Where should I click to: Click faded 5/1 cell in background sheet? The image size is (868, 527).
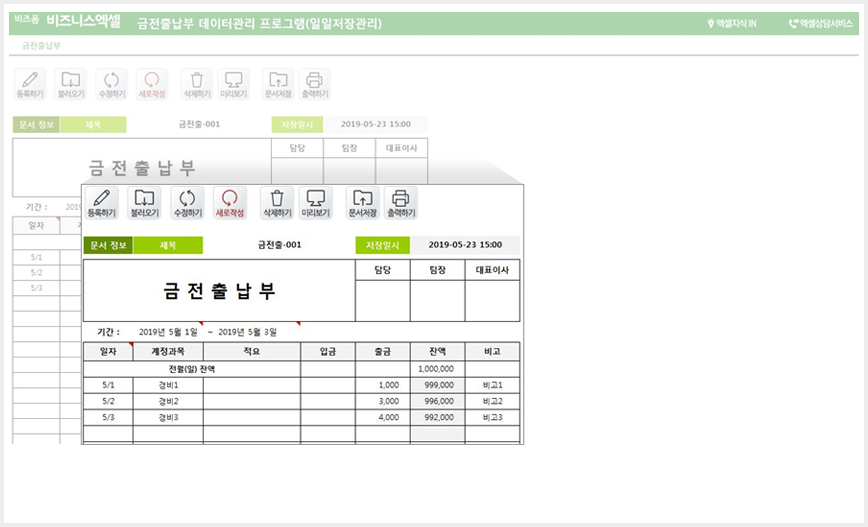[x=37, y=257]
